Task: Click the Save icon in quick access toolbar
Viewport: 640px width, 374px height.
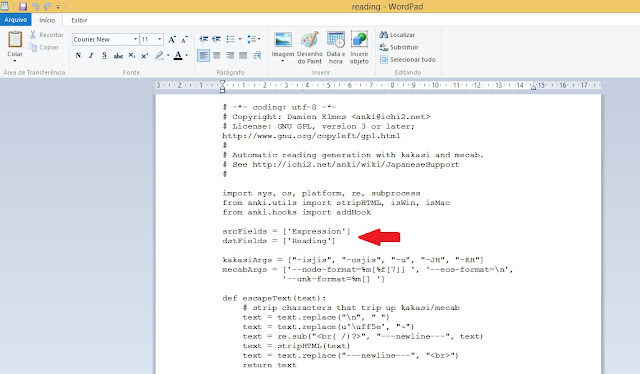Action: 22,7
